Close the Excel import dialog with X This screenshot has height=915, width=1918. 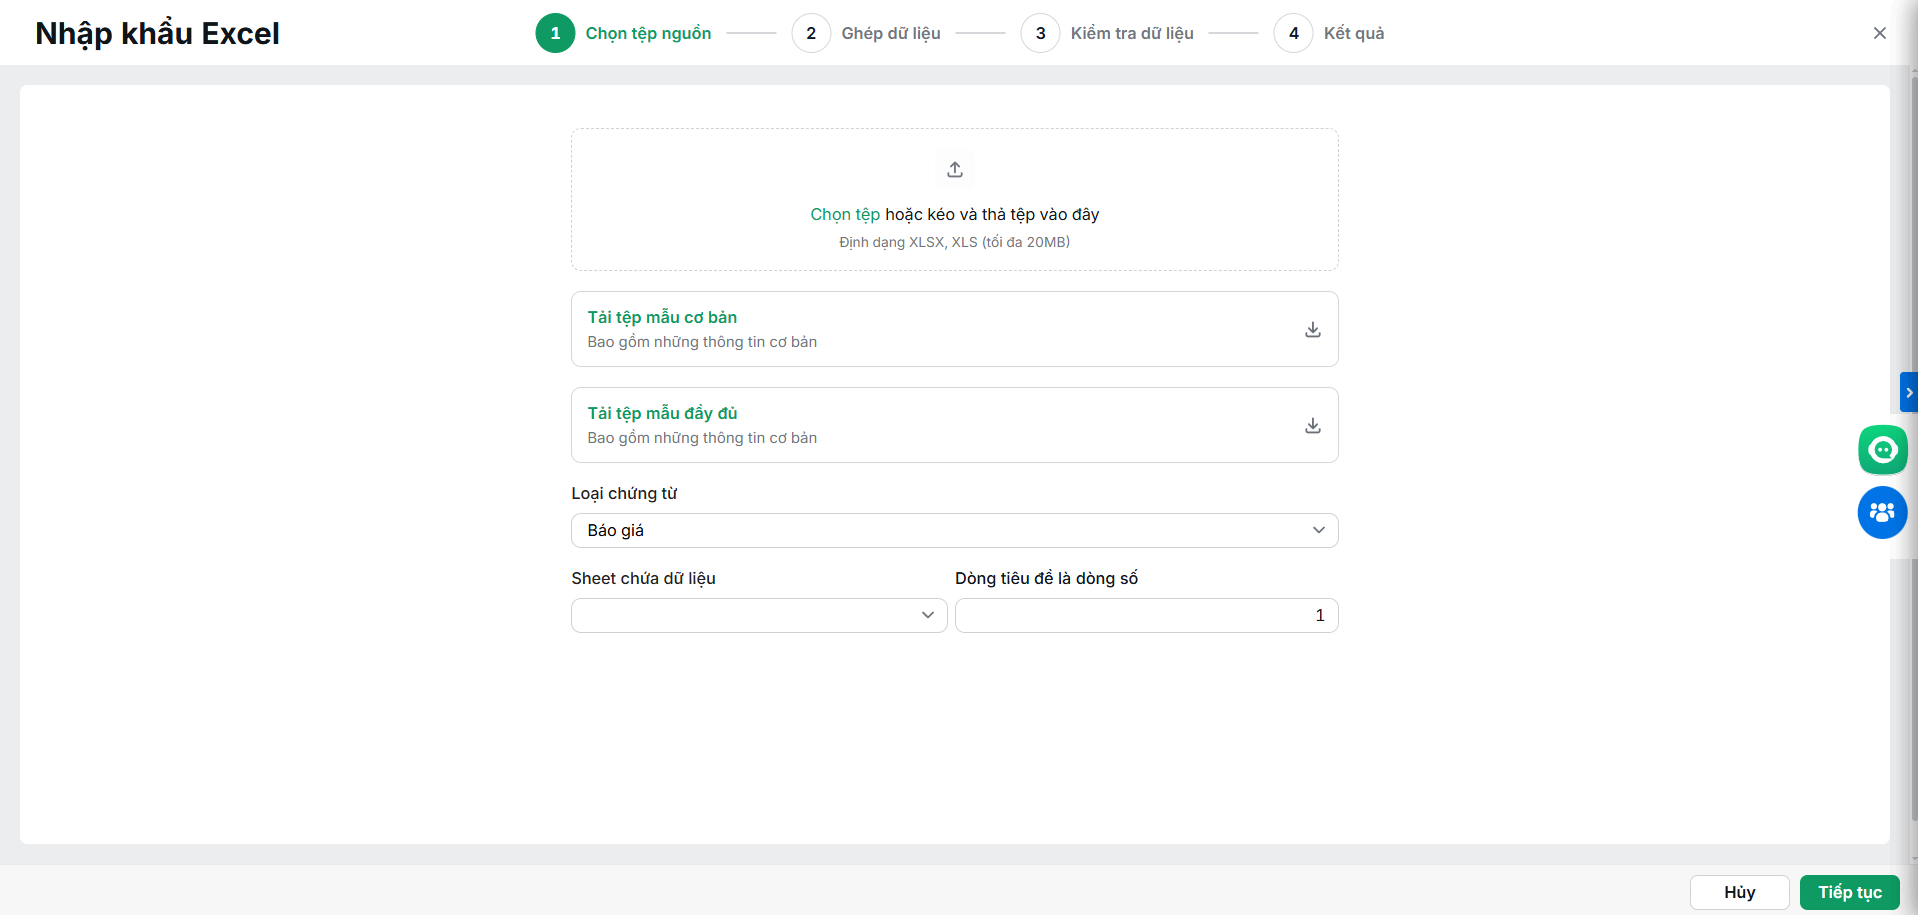[1880, 33]
